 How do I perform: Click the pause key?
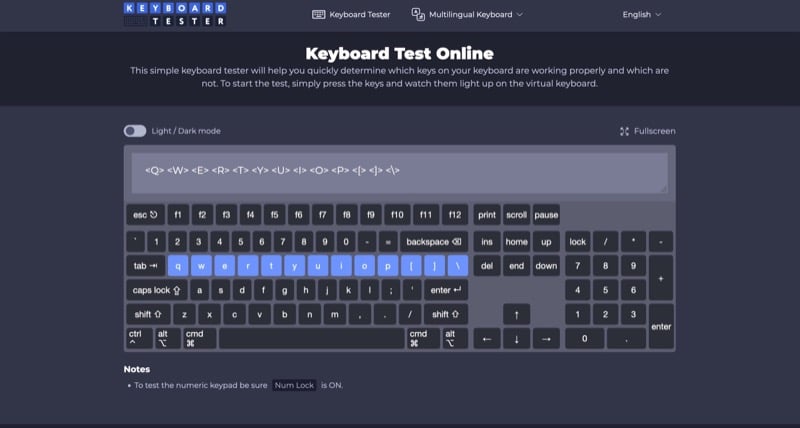tap(546, 215)
